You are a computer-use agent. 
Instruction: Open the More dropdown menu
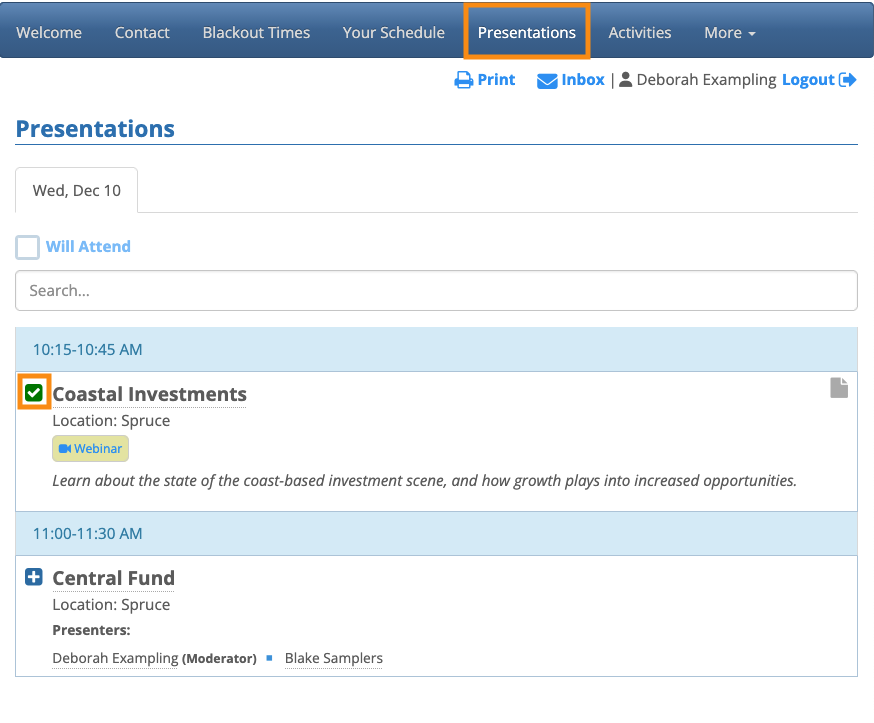(729, 32)
